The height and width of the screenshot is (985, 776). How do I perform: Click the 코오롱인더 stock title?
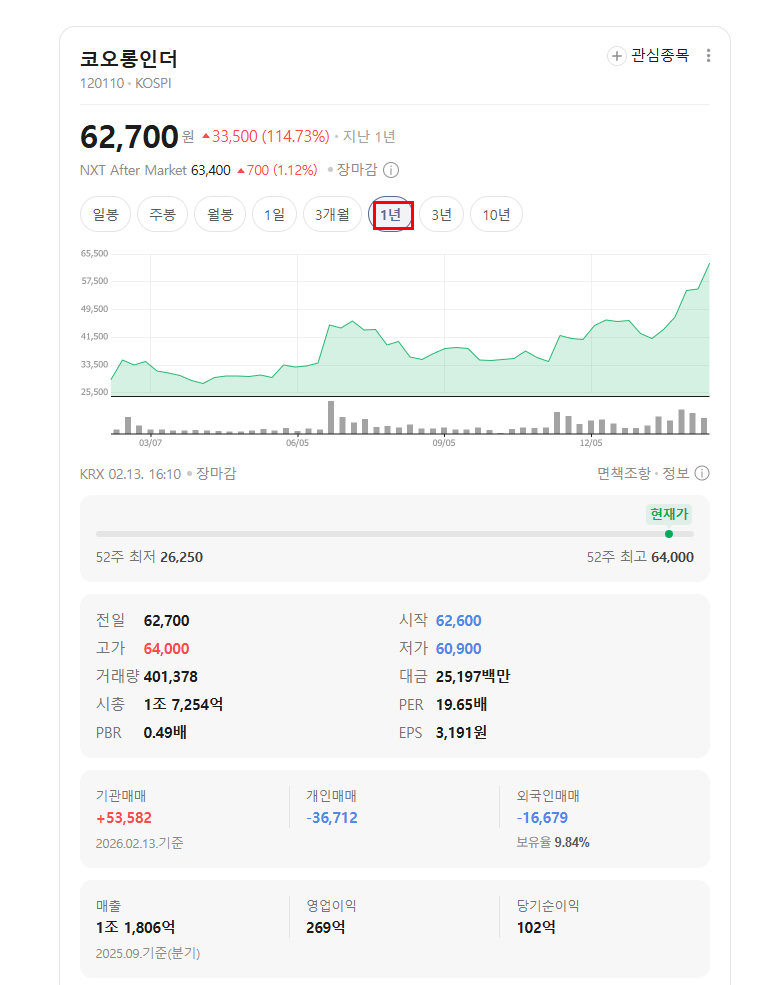click(x=129, y=59)
